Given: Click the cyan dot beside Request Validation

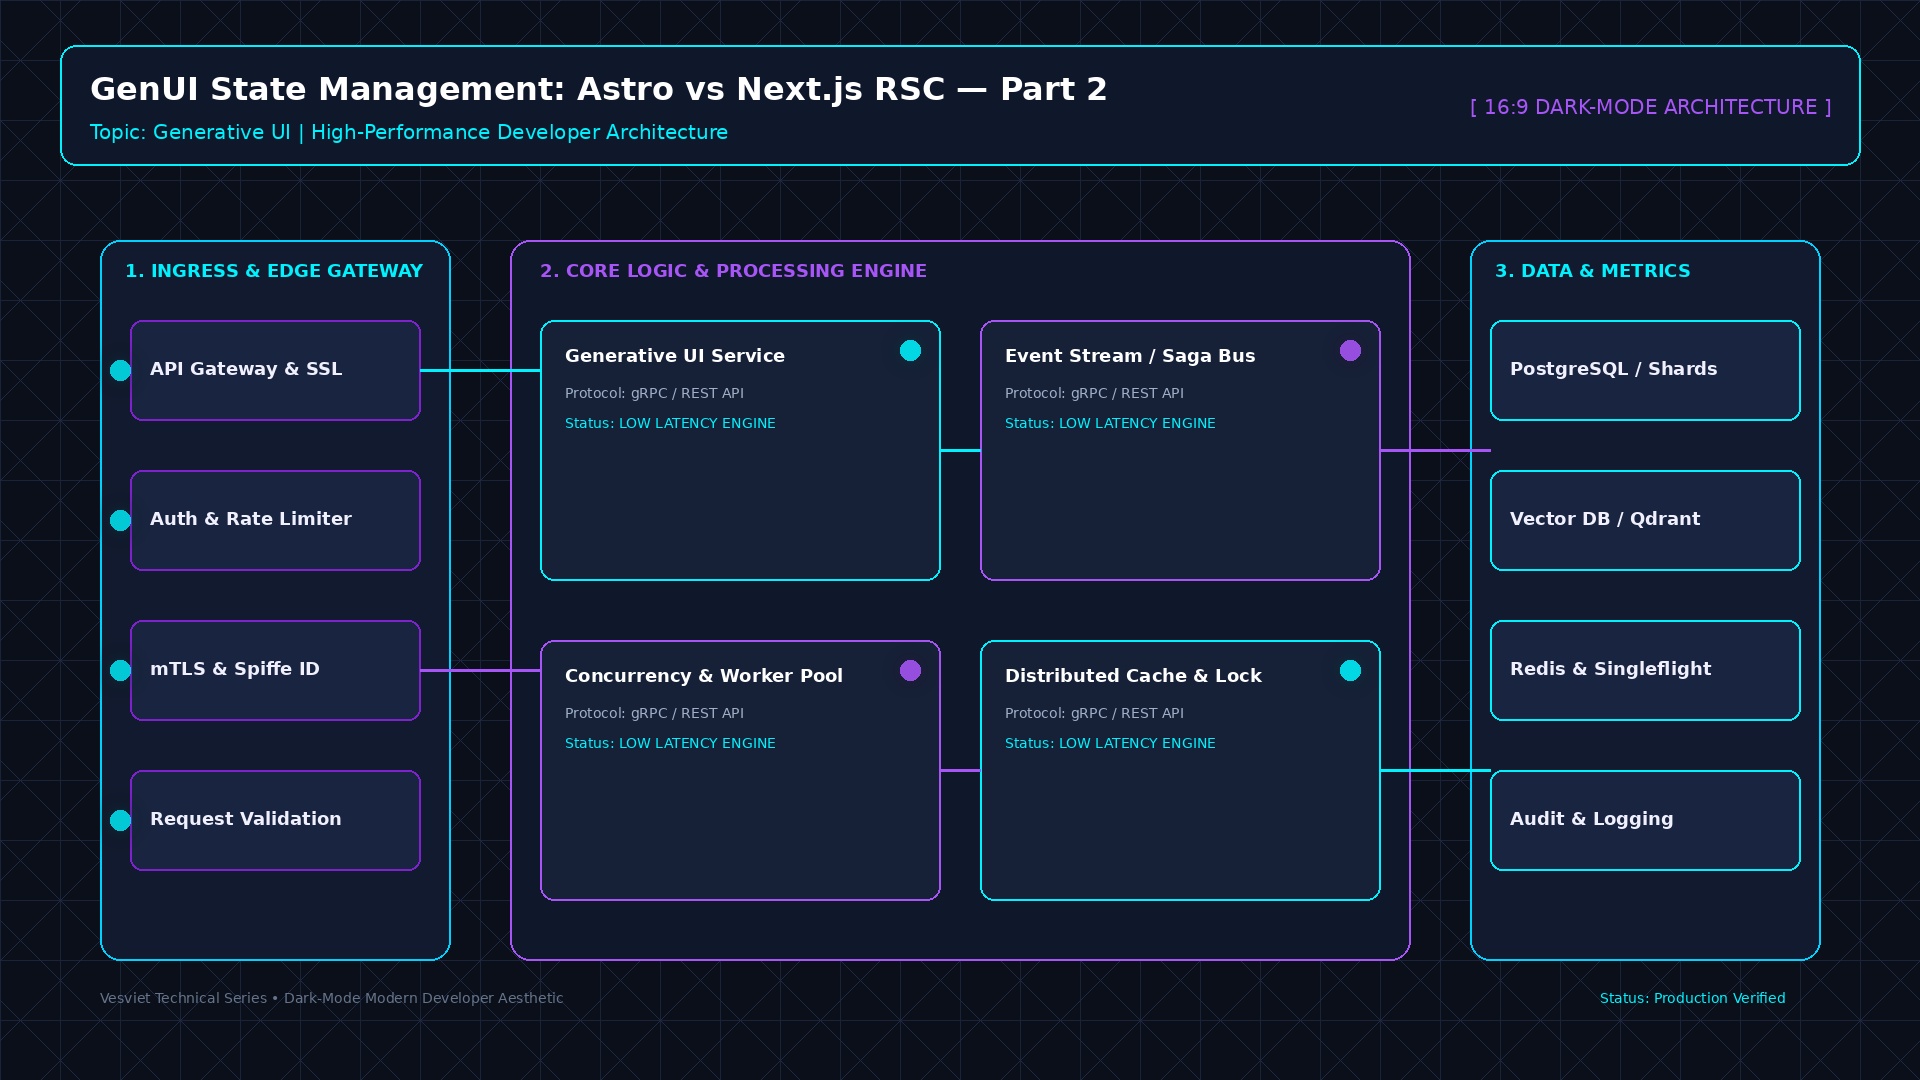Looking at the screenshot, I should (120, 821).
